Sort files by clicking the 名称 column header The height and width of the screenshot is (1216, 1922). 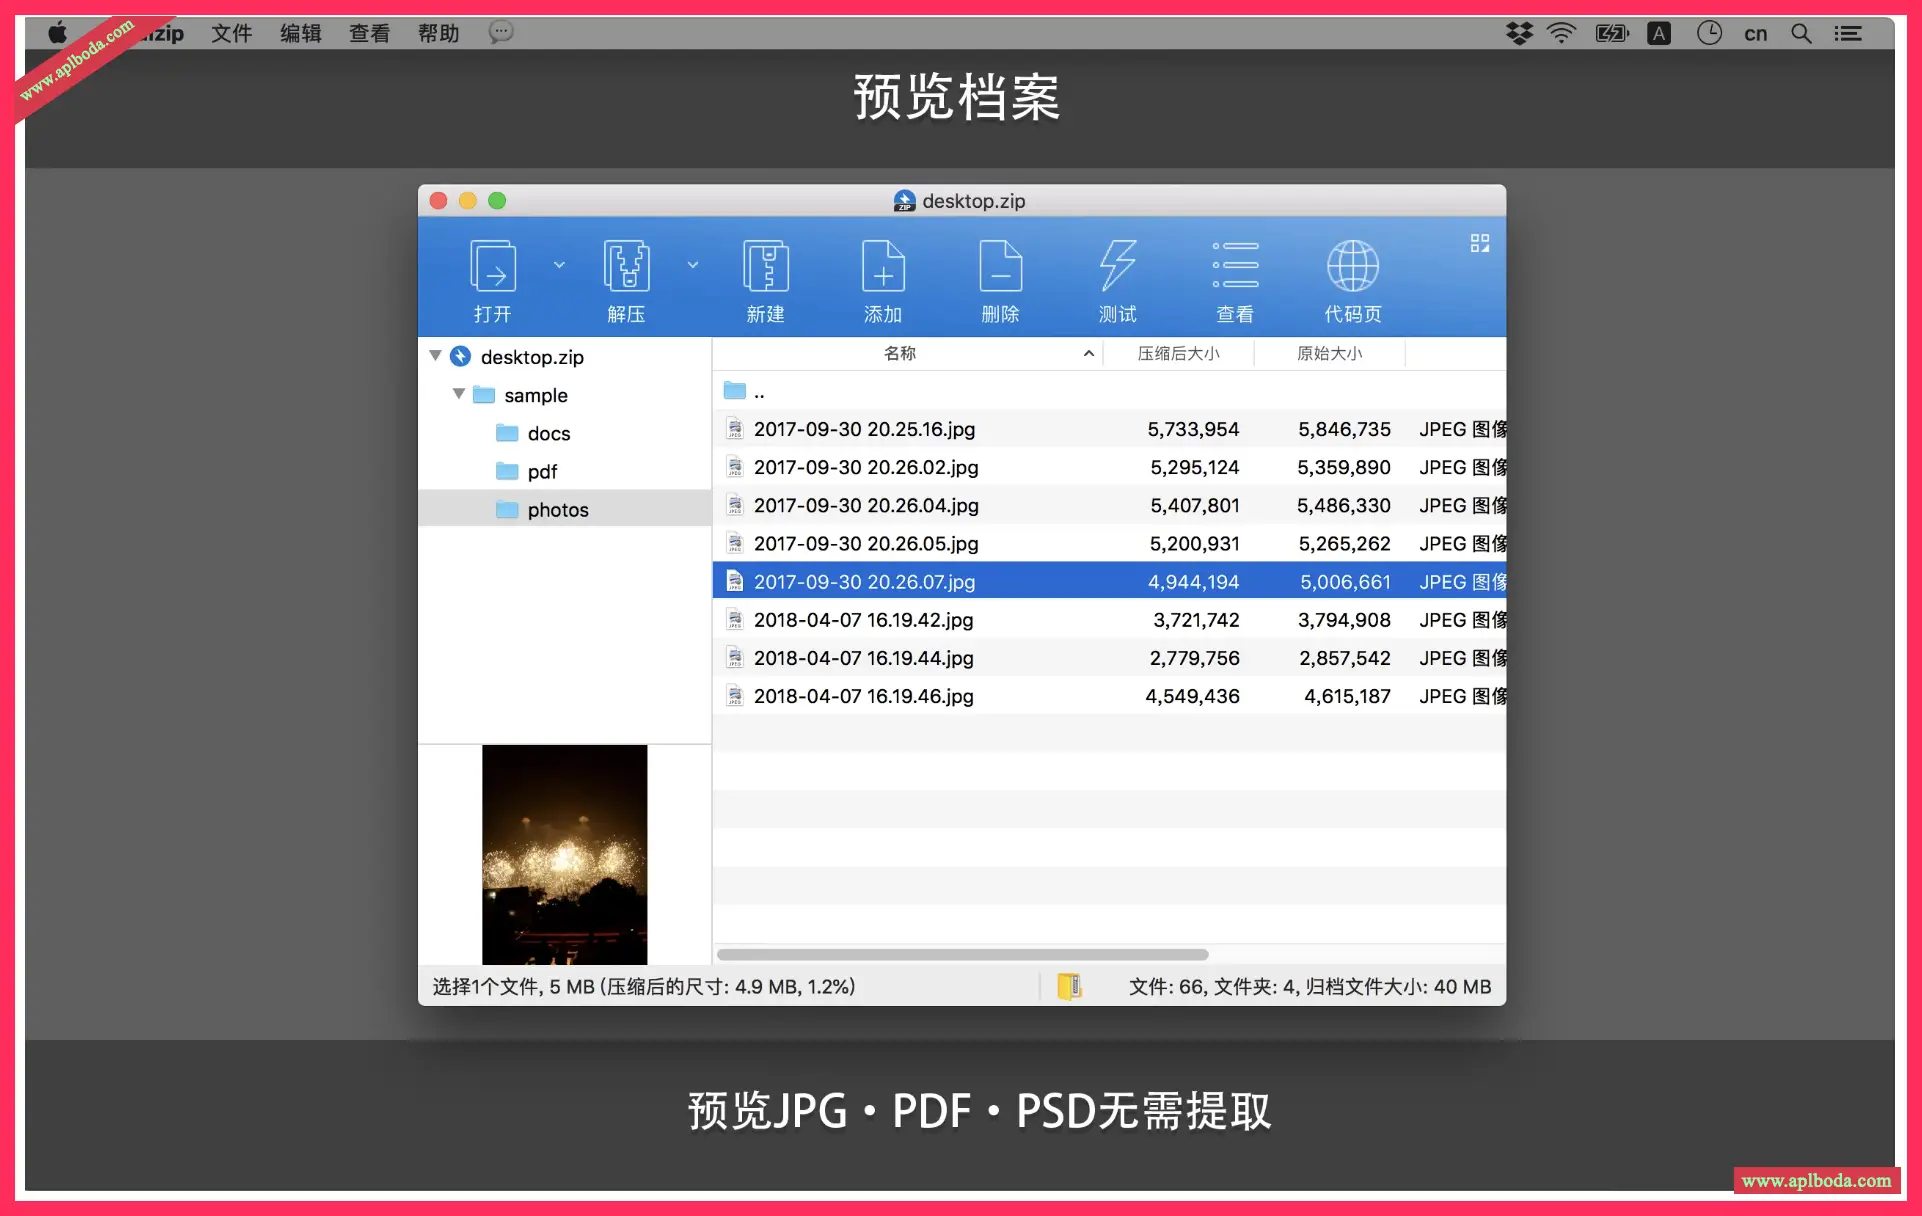[900, 352]
